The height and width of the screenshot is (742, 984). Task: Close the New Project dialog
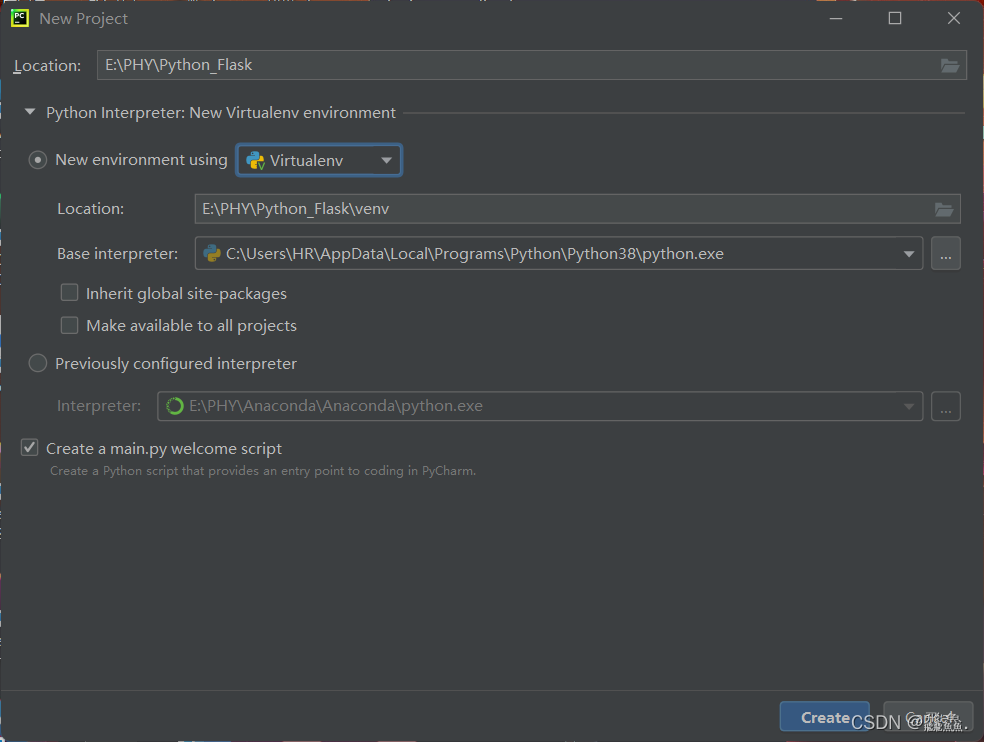click(954, 18)
